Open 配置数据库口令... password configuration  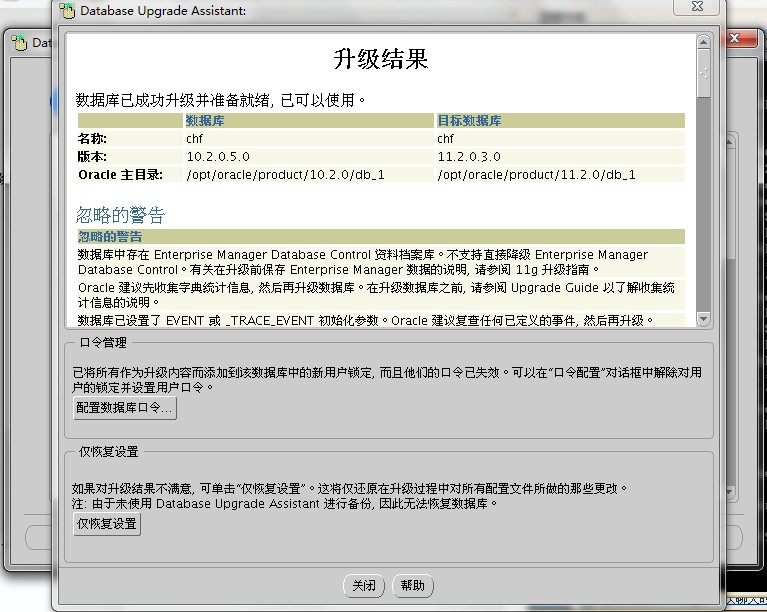pyautogui.click(x=125, y=408)
